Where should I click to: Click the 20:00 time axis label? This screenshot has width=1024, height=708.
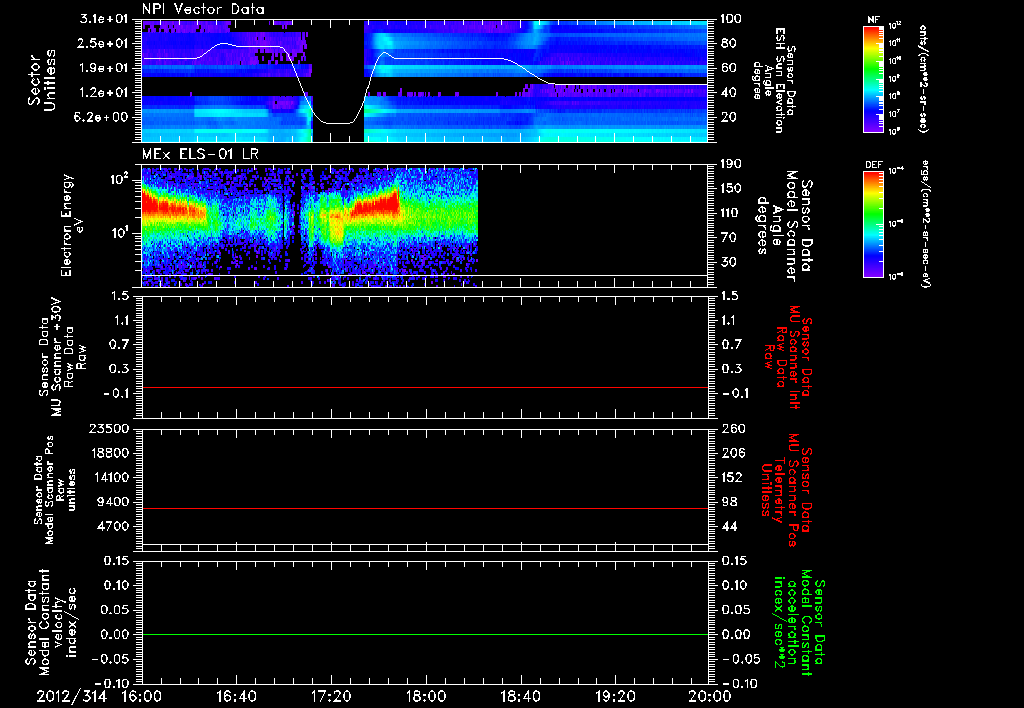(x=710, y=696)
